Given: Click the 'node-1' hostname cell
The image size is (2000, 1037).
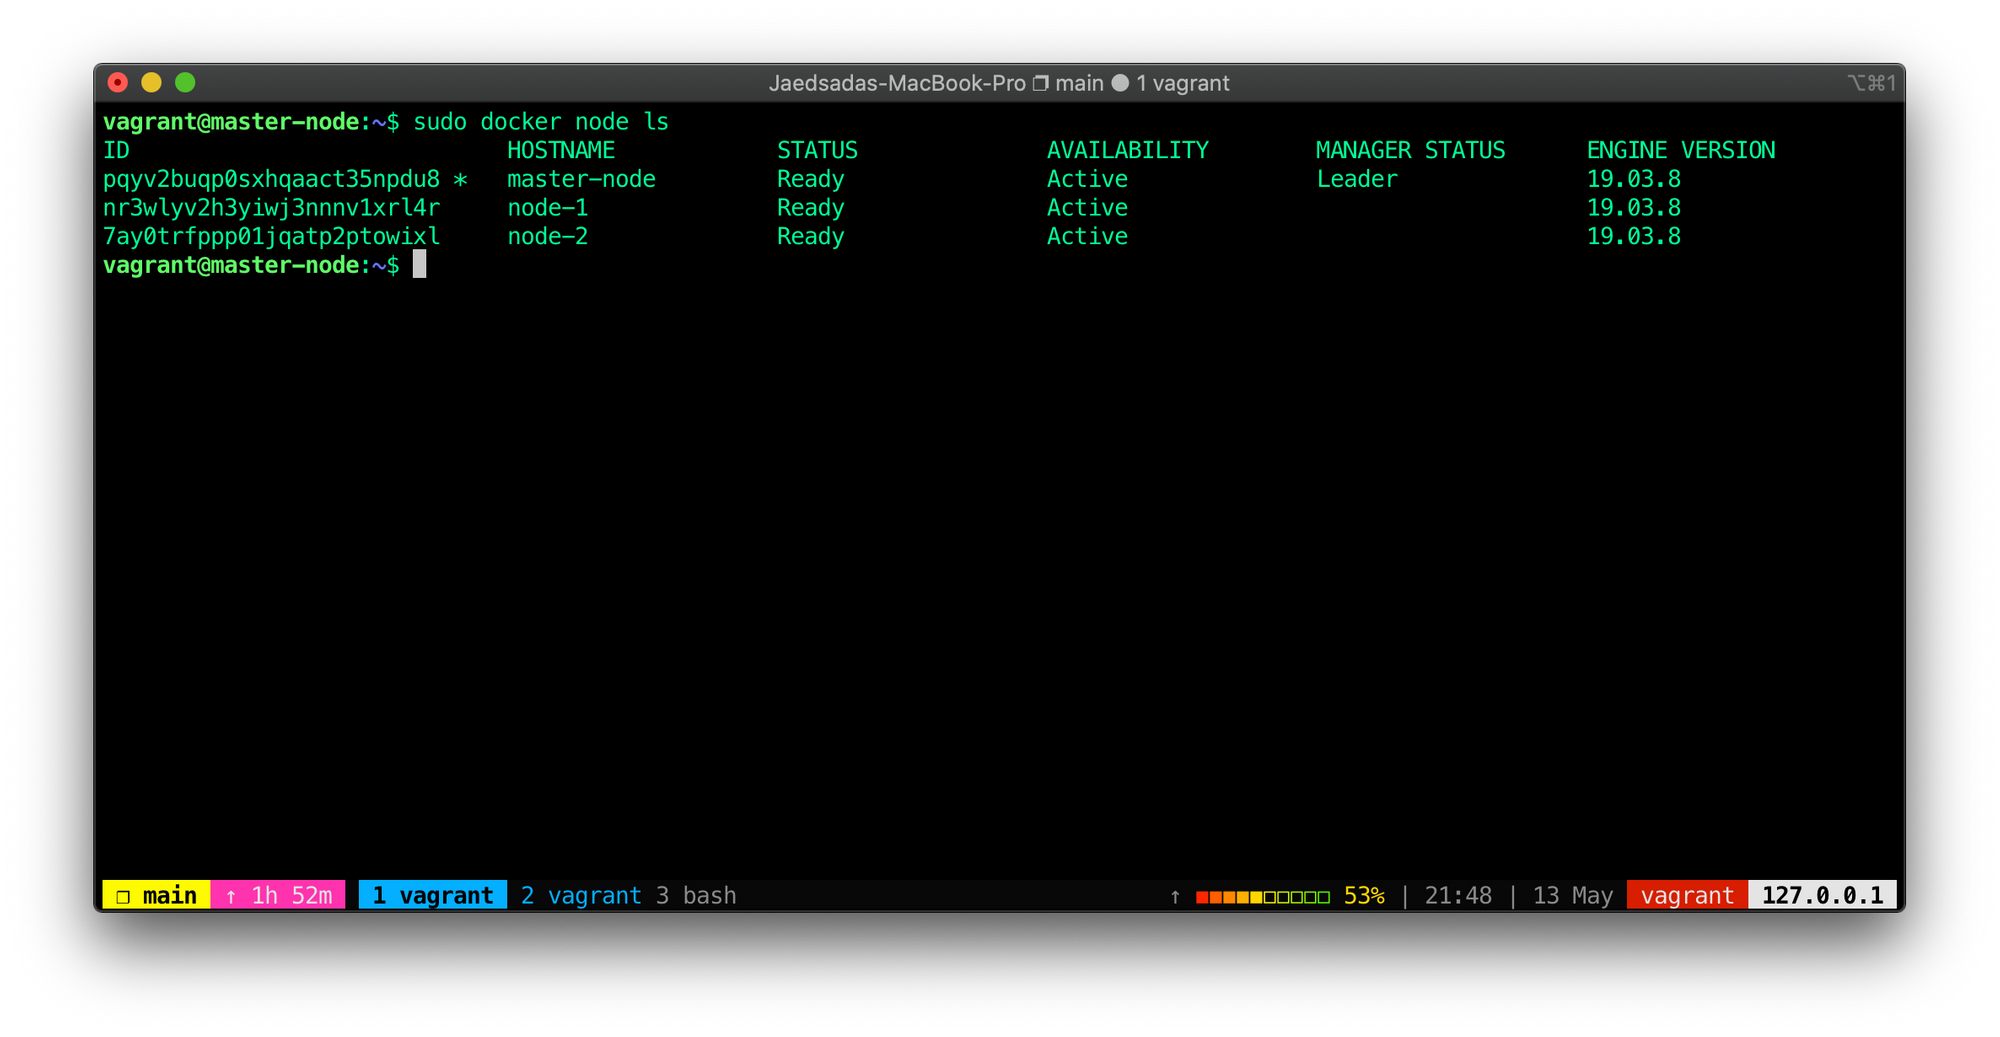Looking at the screenshot, I should click(547, 208).
